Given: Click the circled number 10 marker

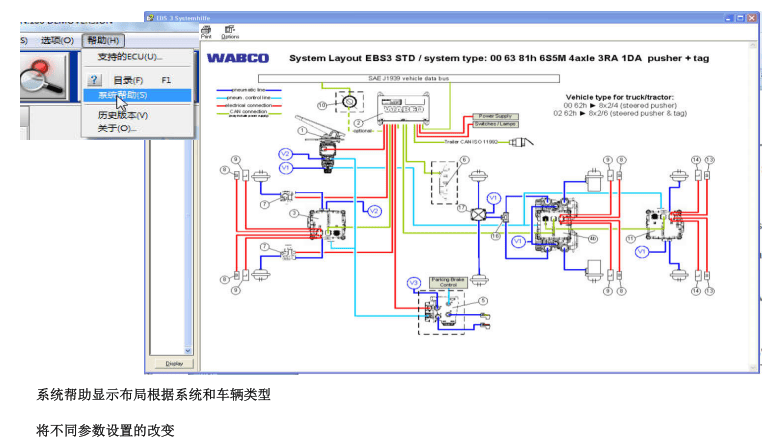Looking at the screenshot, I should 322,105.
